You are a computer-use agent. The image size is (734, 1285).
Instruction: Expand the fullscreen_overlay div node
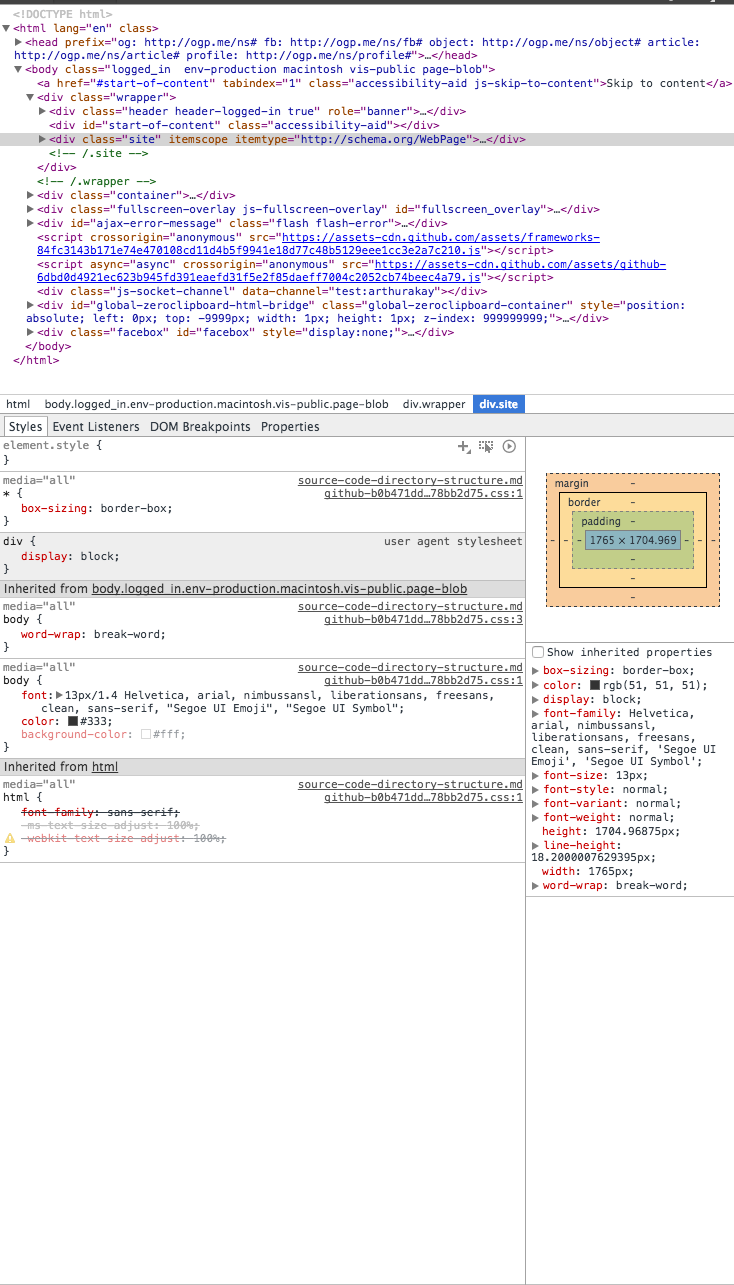[30, 210]
